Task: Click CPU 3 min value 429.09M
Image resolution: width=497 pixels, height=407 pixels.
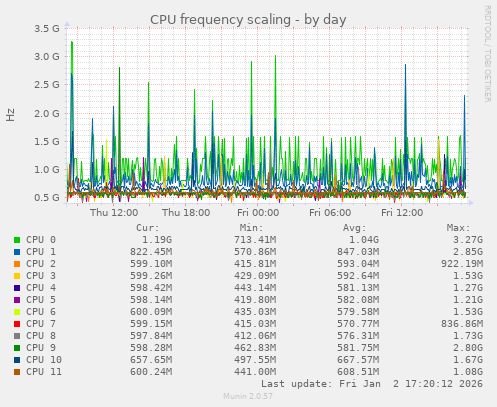Action: (x=255, y=276)
